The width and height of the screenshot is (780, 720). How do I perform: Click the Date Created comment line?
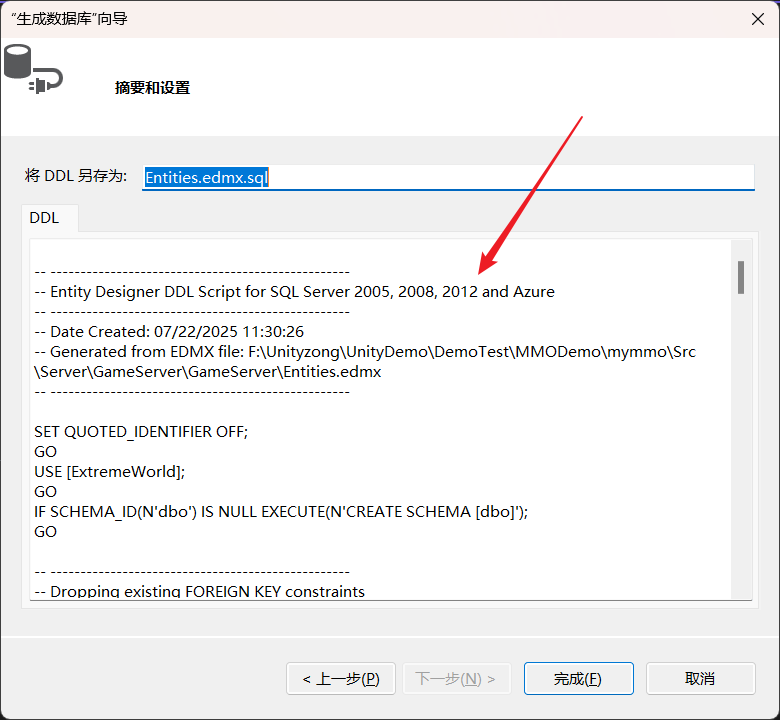169,331
